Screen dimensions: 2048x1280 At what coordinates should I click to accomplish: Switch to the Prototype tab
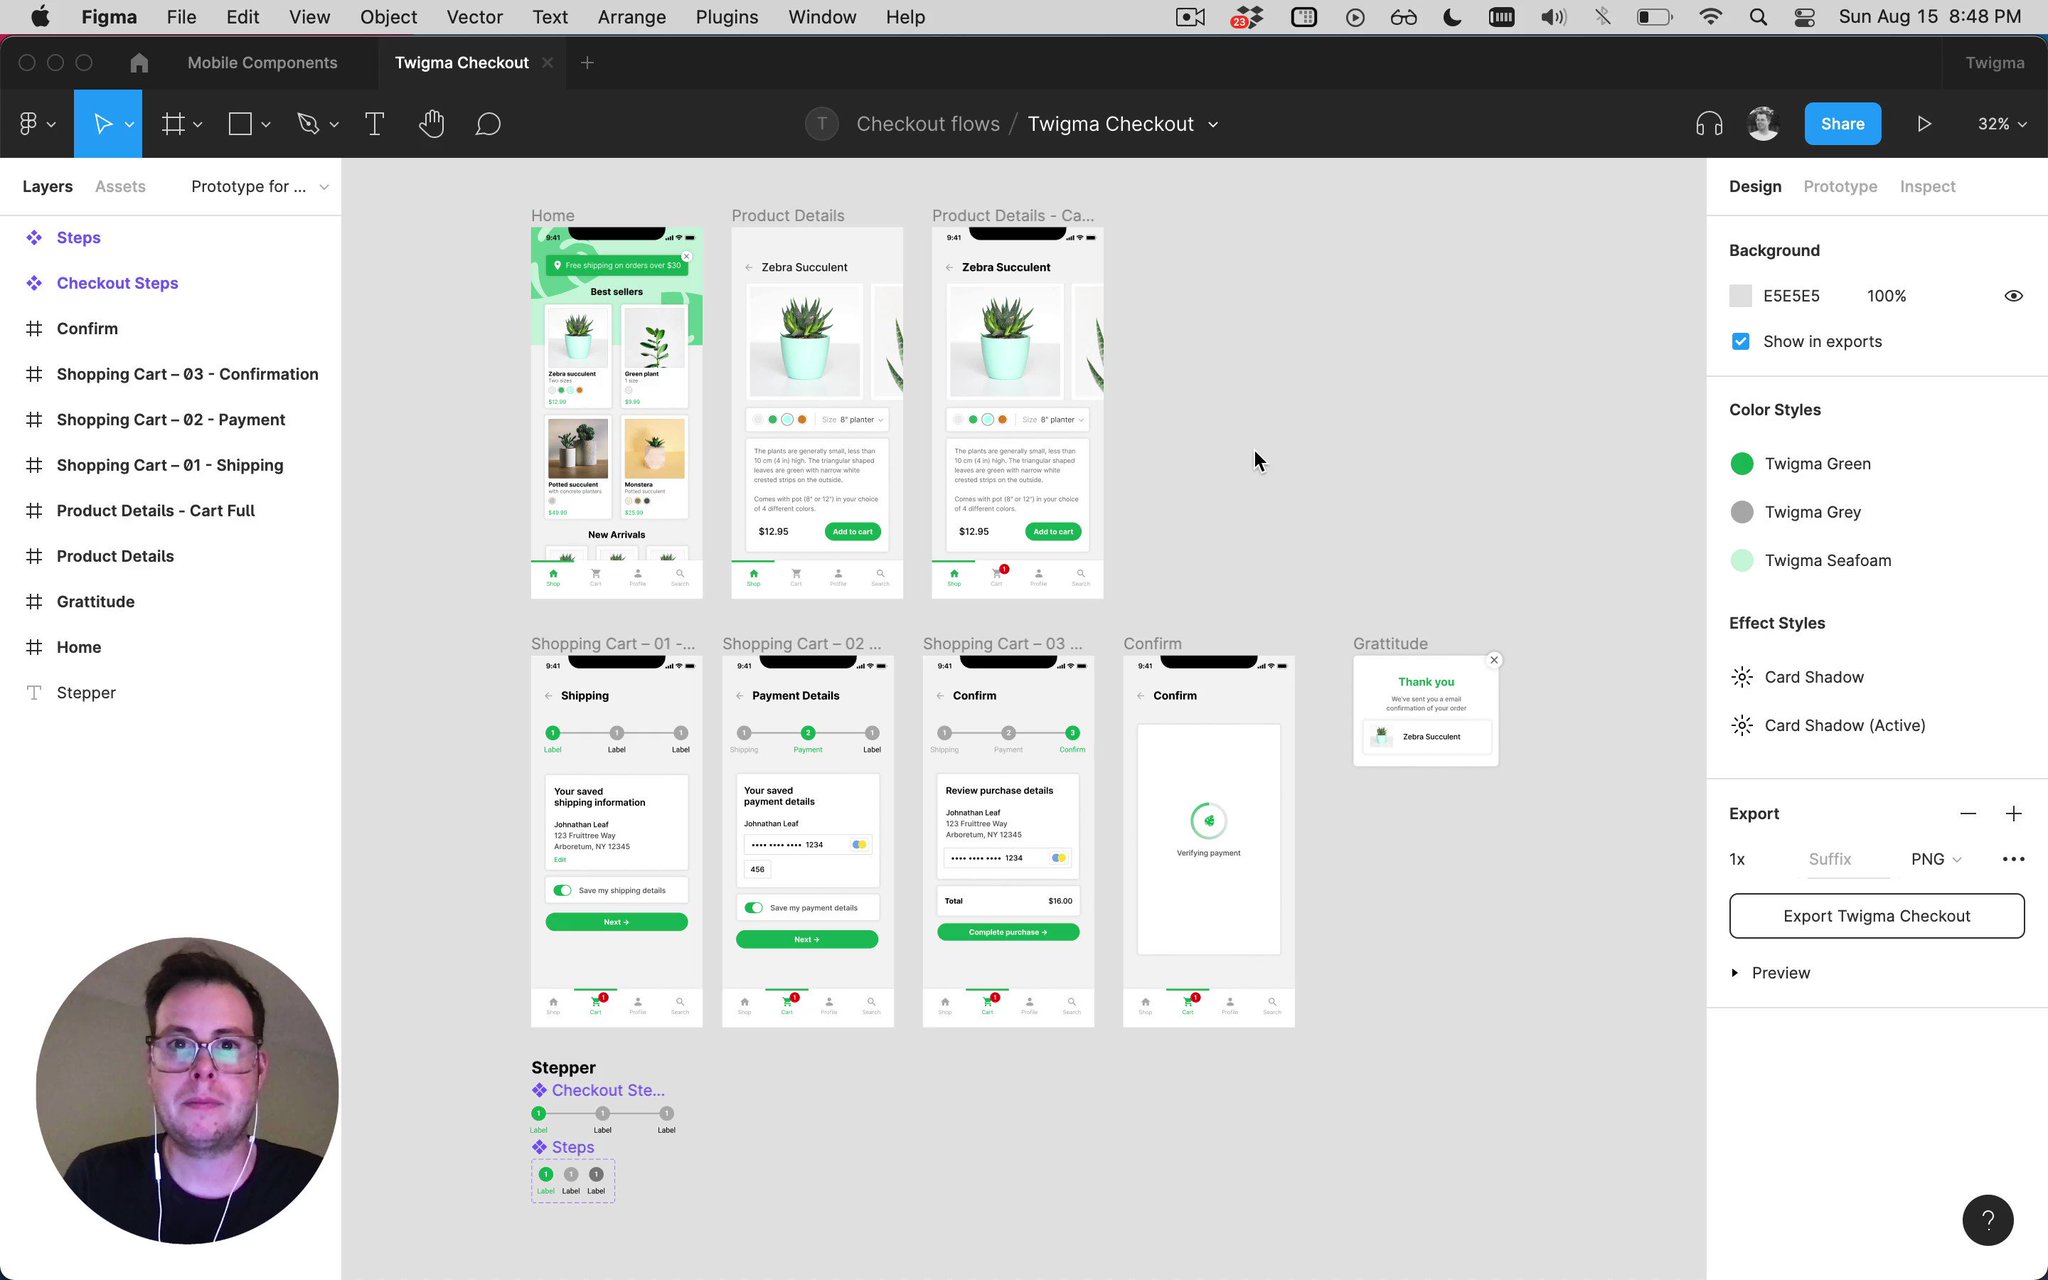[x=1839, y=186]
